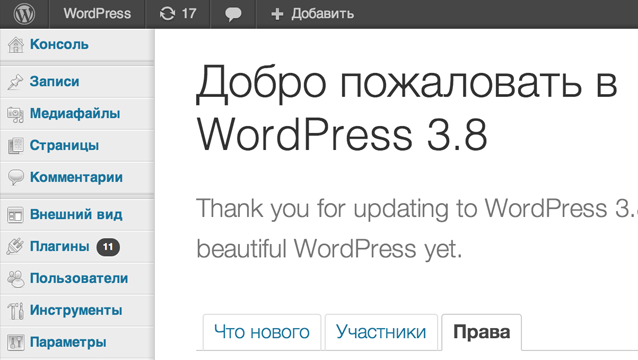Open the Страницы section

[64, 145]
